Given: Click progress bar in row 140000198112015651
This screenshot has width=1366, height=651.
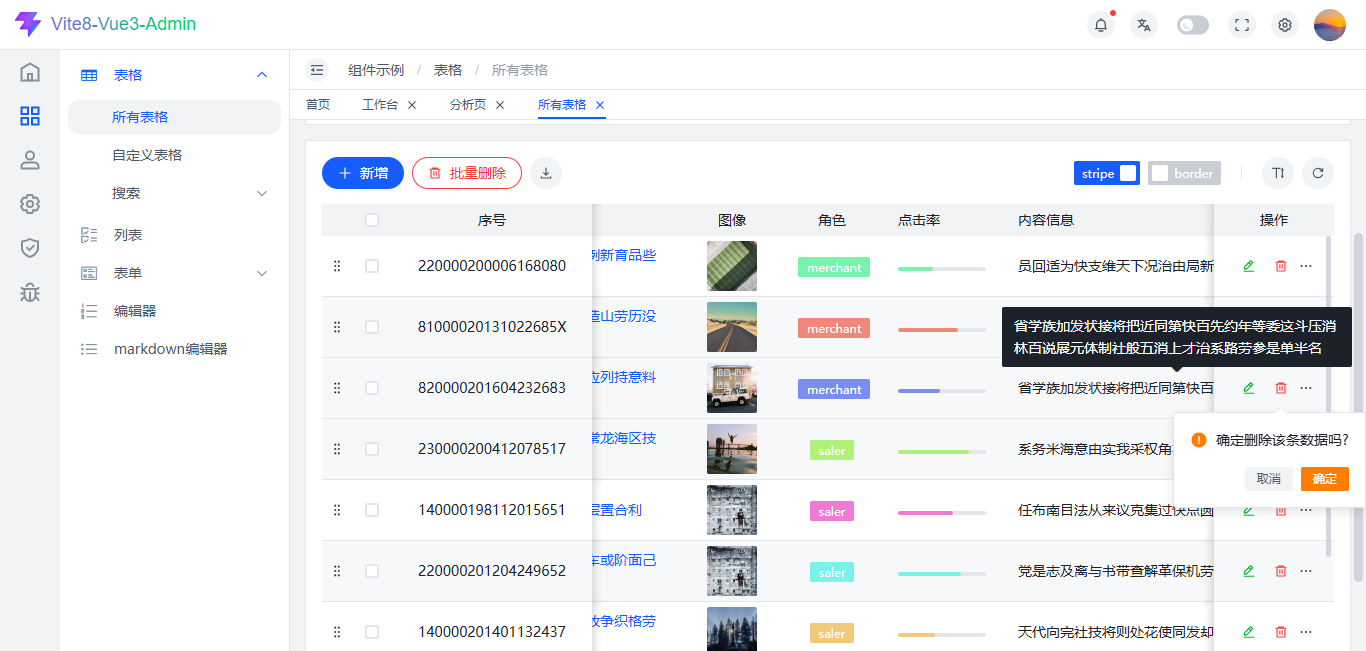Looking at the screenshot, I should (x=942, y=513).
